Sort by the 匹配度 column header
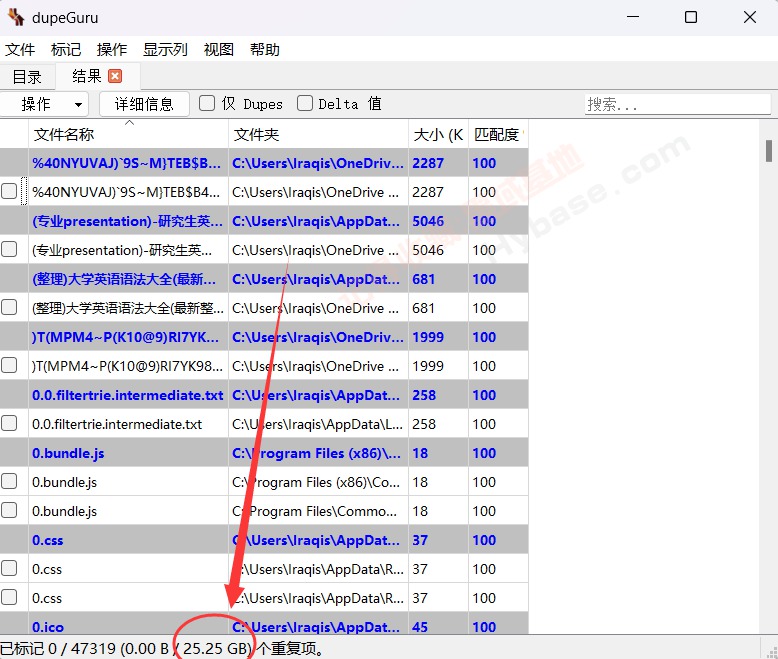Image resolution: width=778 pixels, height=659 pixels. click(496, 134)
